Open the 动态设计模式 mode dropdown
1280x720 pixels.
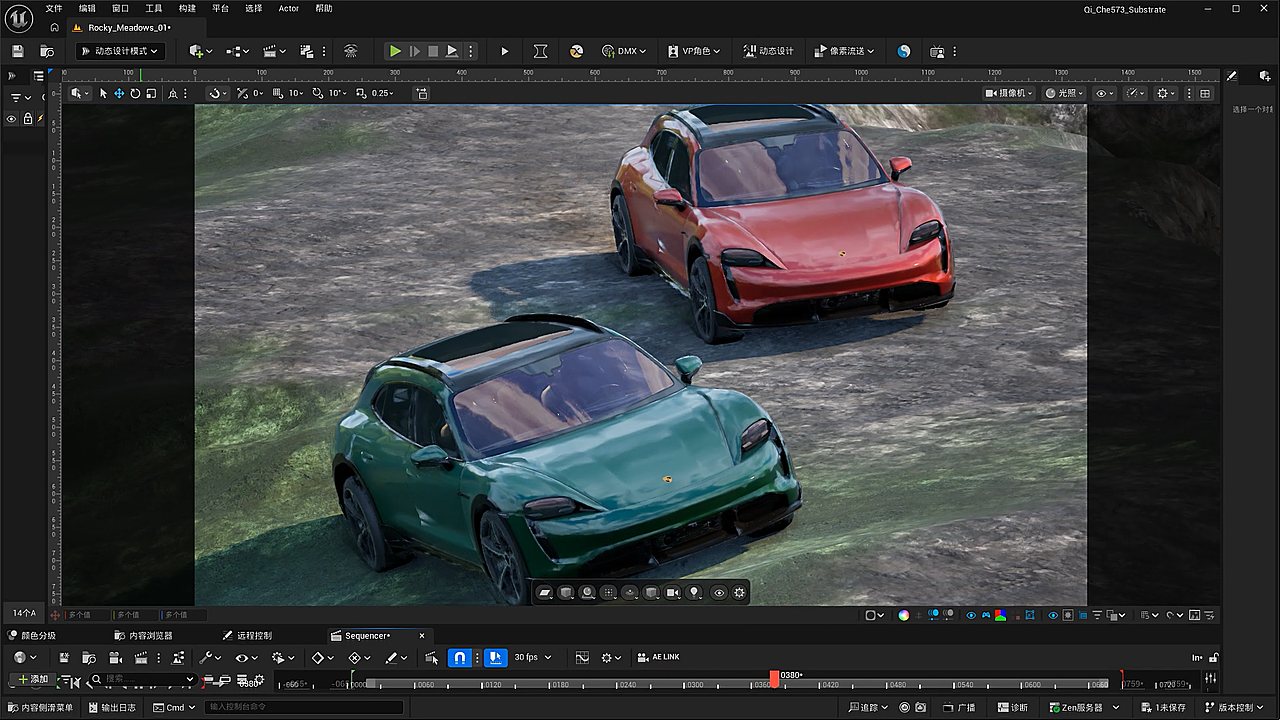click(119, 51)
